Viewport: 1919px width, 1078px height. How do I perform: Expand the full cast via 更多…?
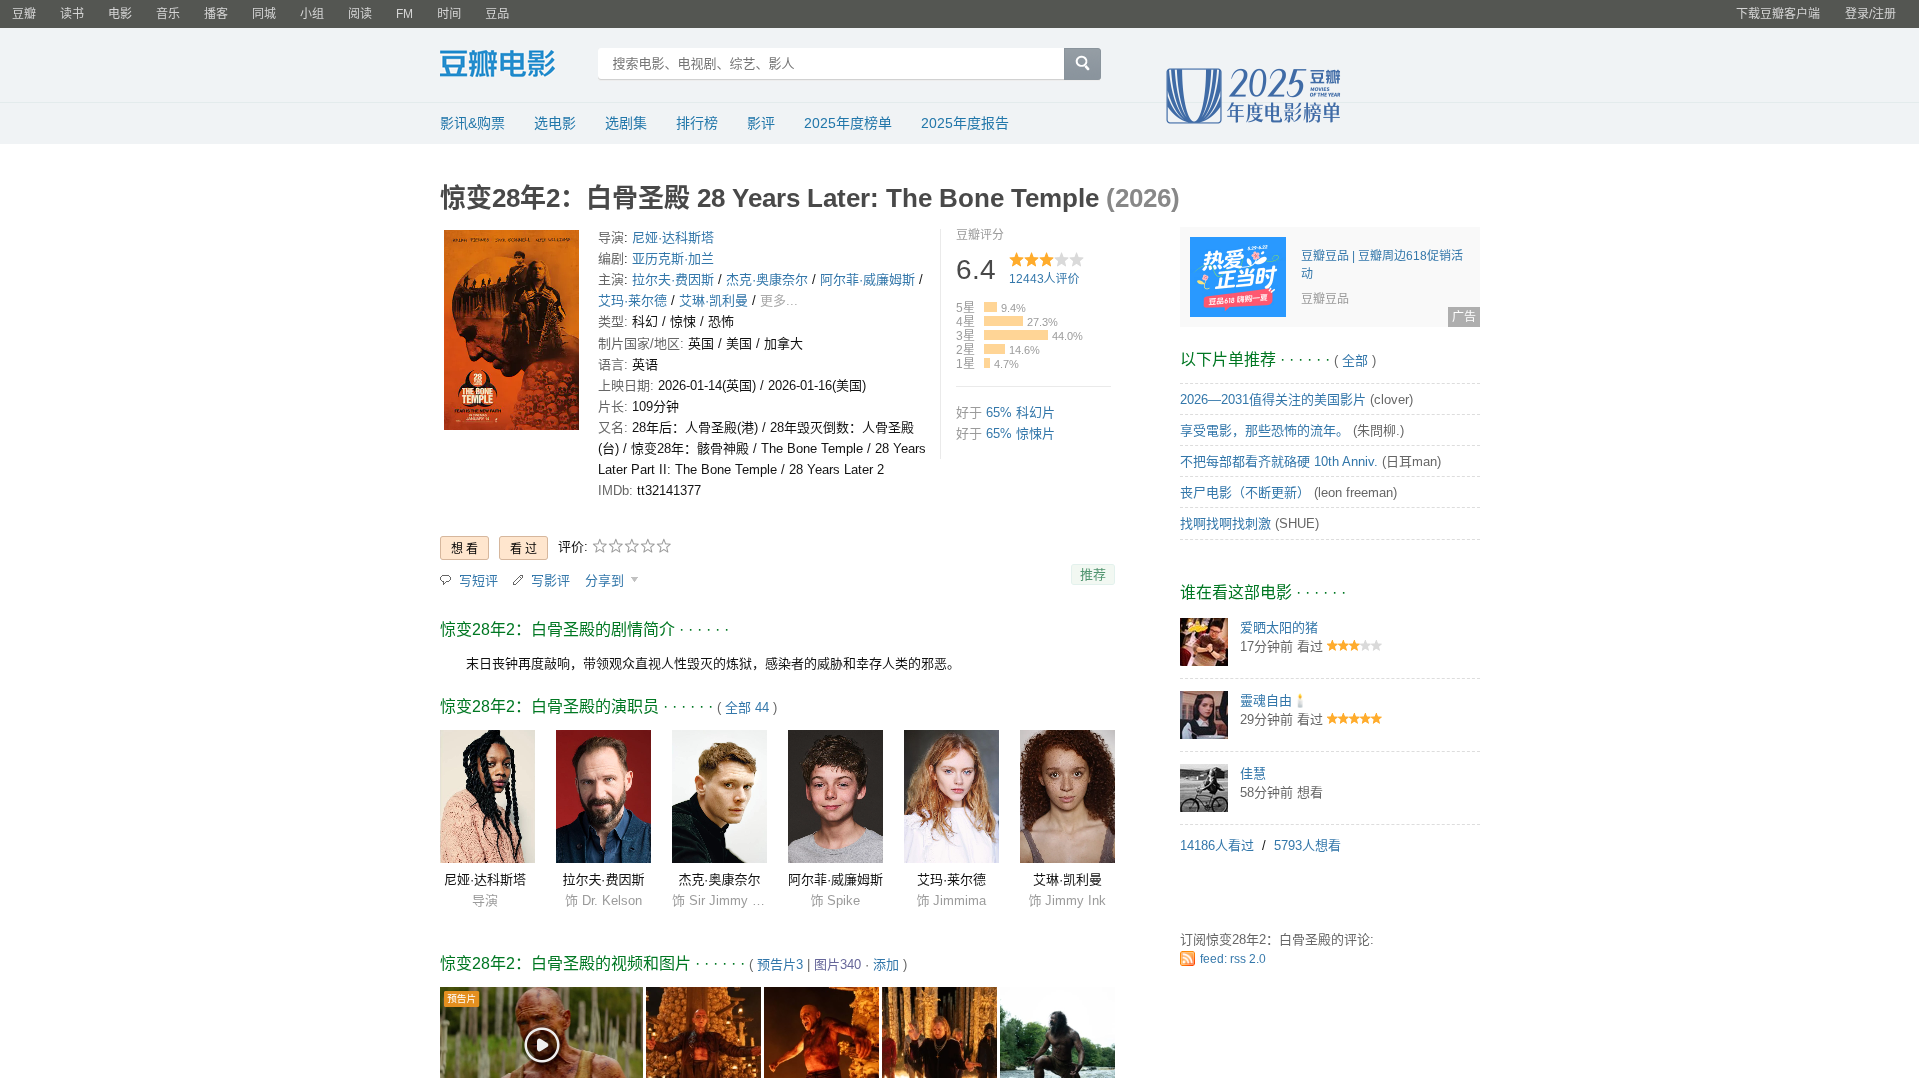tap(779, 301)
